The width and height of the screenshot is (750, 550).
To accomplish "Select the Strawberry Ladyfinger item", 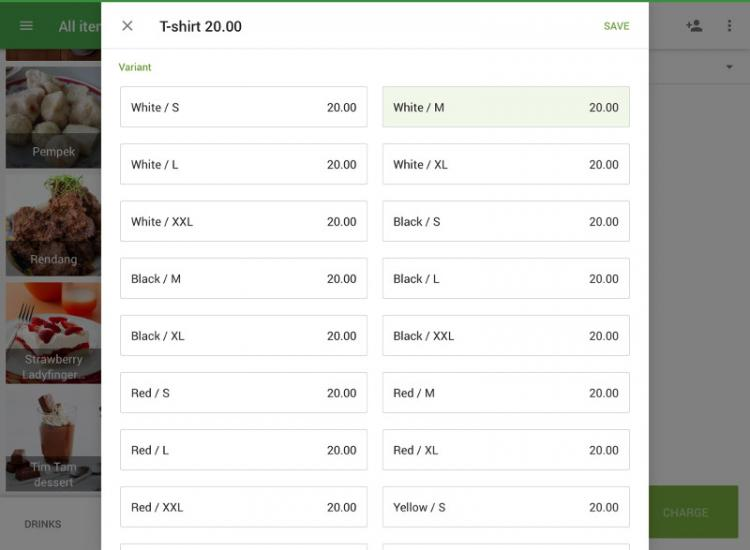I will pyautogui.click(x=53, y=333).
